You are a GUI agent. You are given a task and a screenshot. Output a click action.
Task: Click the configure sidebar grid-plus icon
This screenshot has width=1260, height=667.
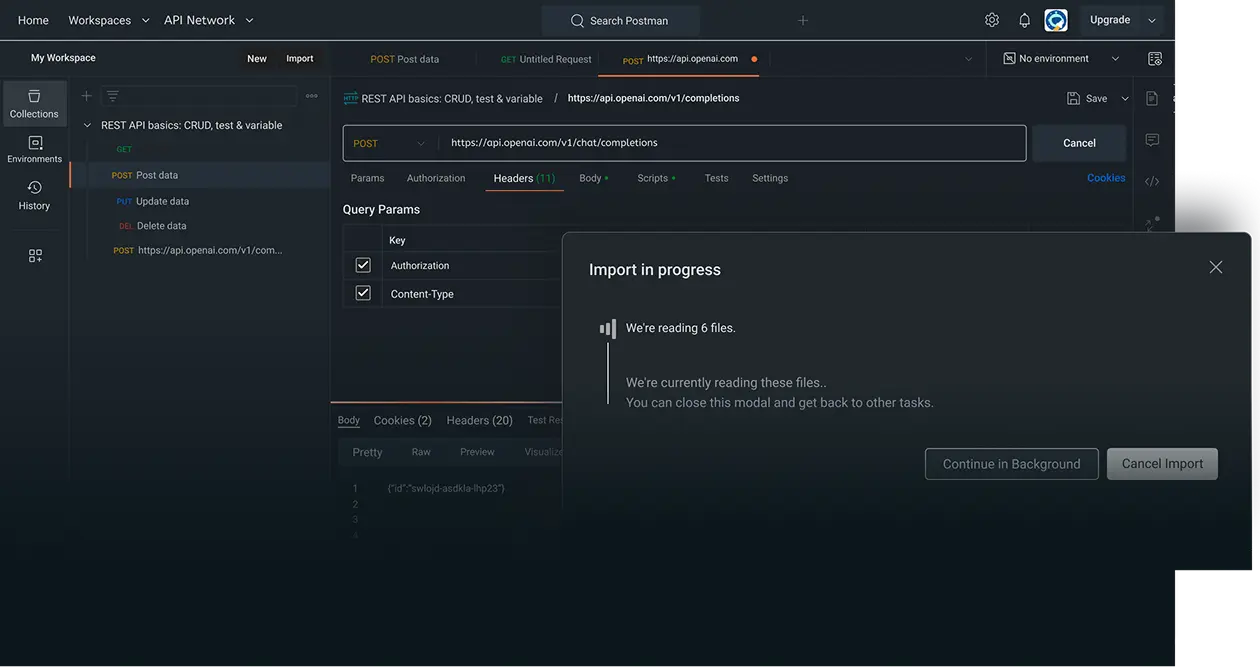coord(35,256)
